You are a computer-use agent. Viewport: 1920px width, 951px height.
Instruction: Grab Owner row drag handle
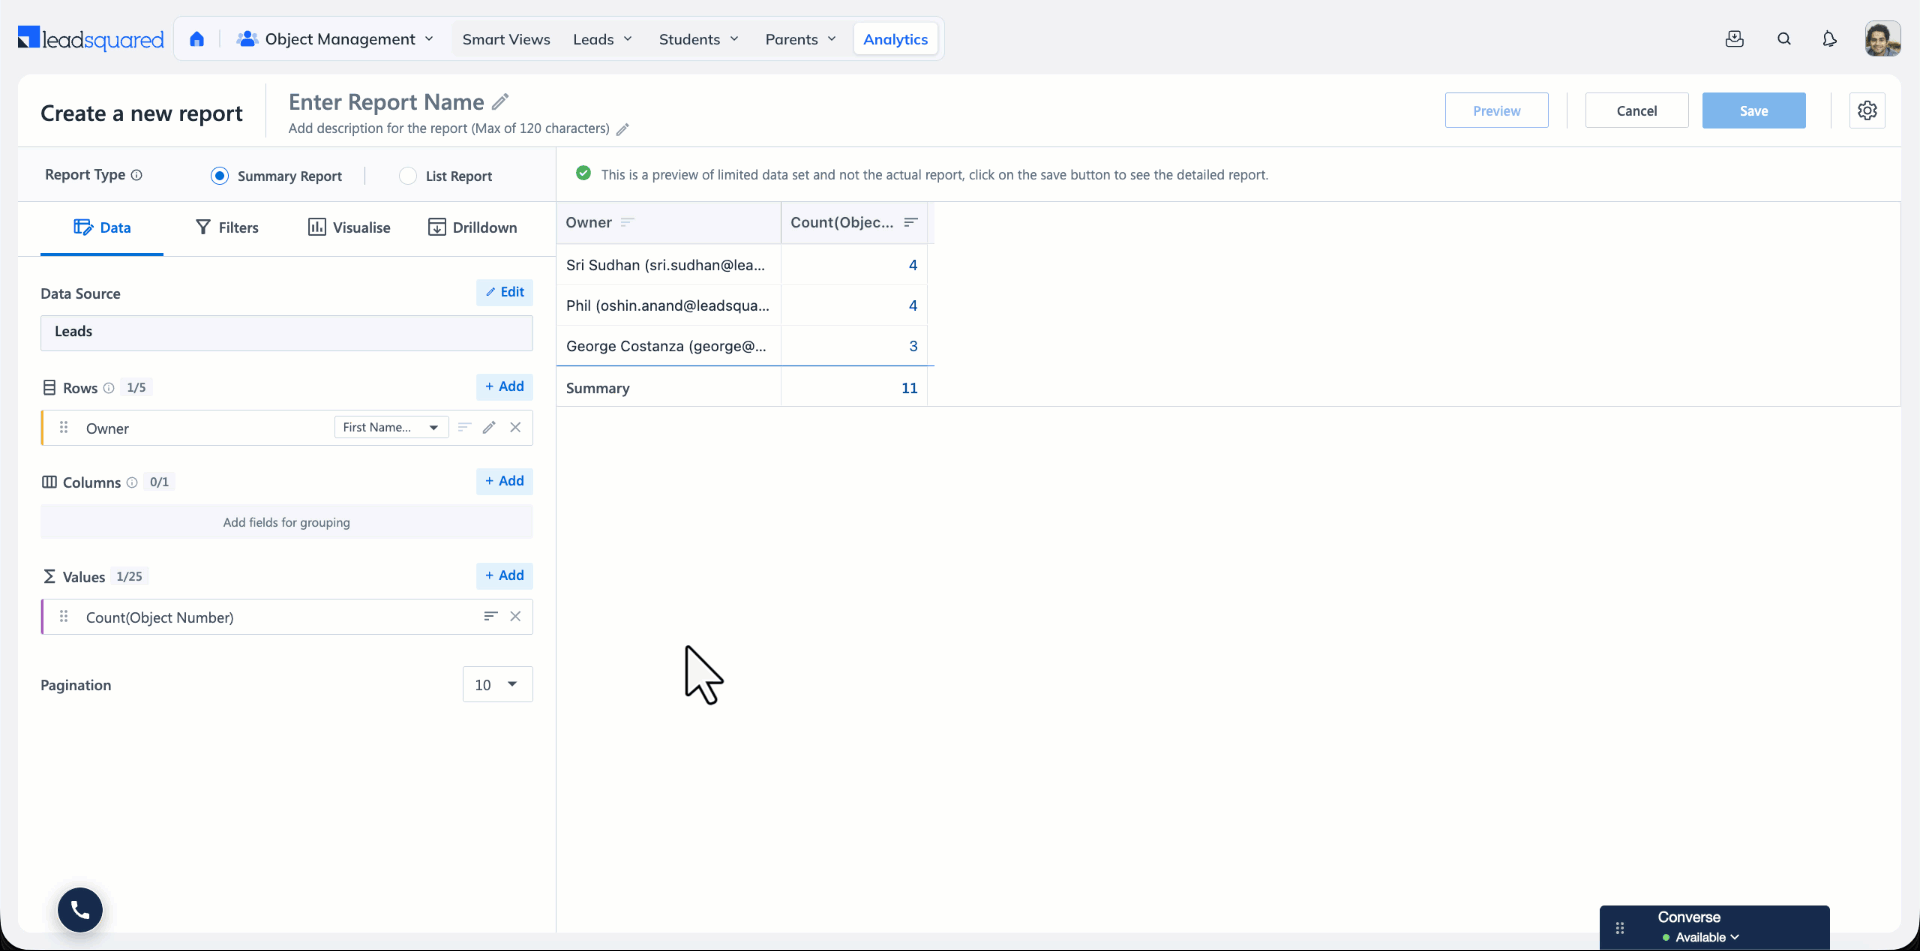pos(64,428)
